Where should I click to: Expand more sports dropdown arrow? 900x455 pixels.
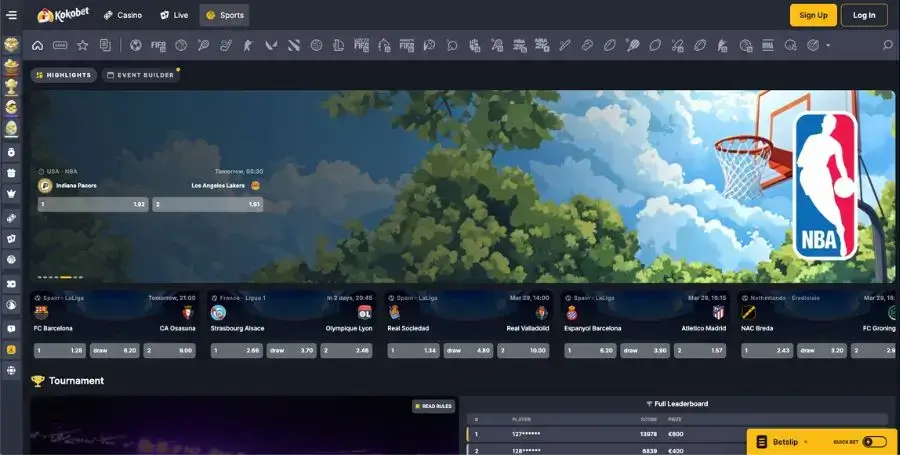(828, 45)
